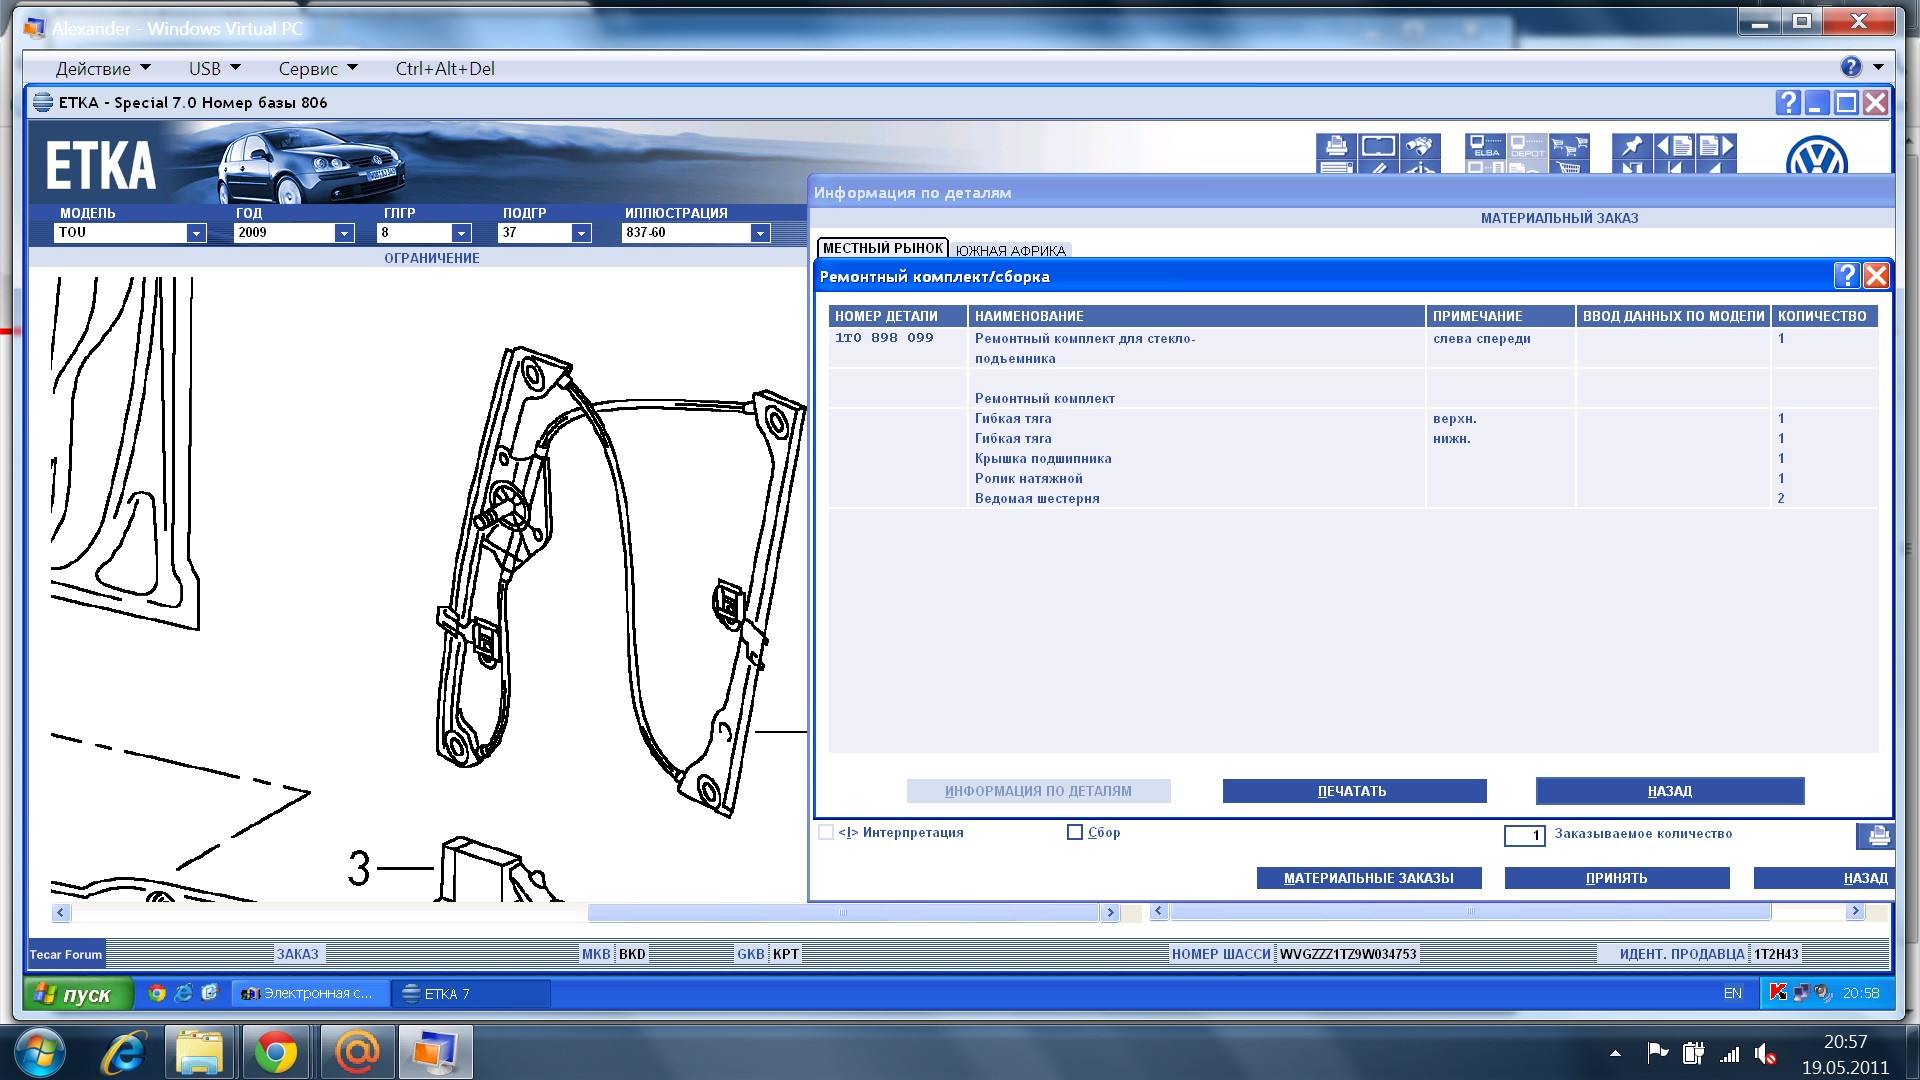The image size is (1920, 1080).
Task: Click parts panel scrollbar right arrow
Action: (x=1855, y=911)
